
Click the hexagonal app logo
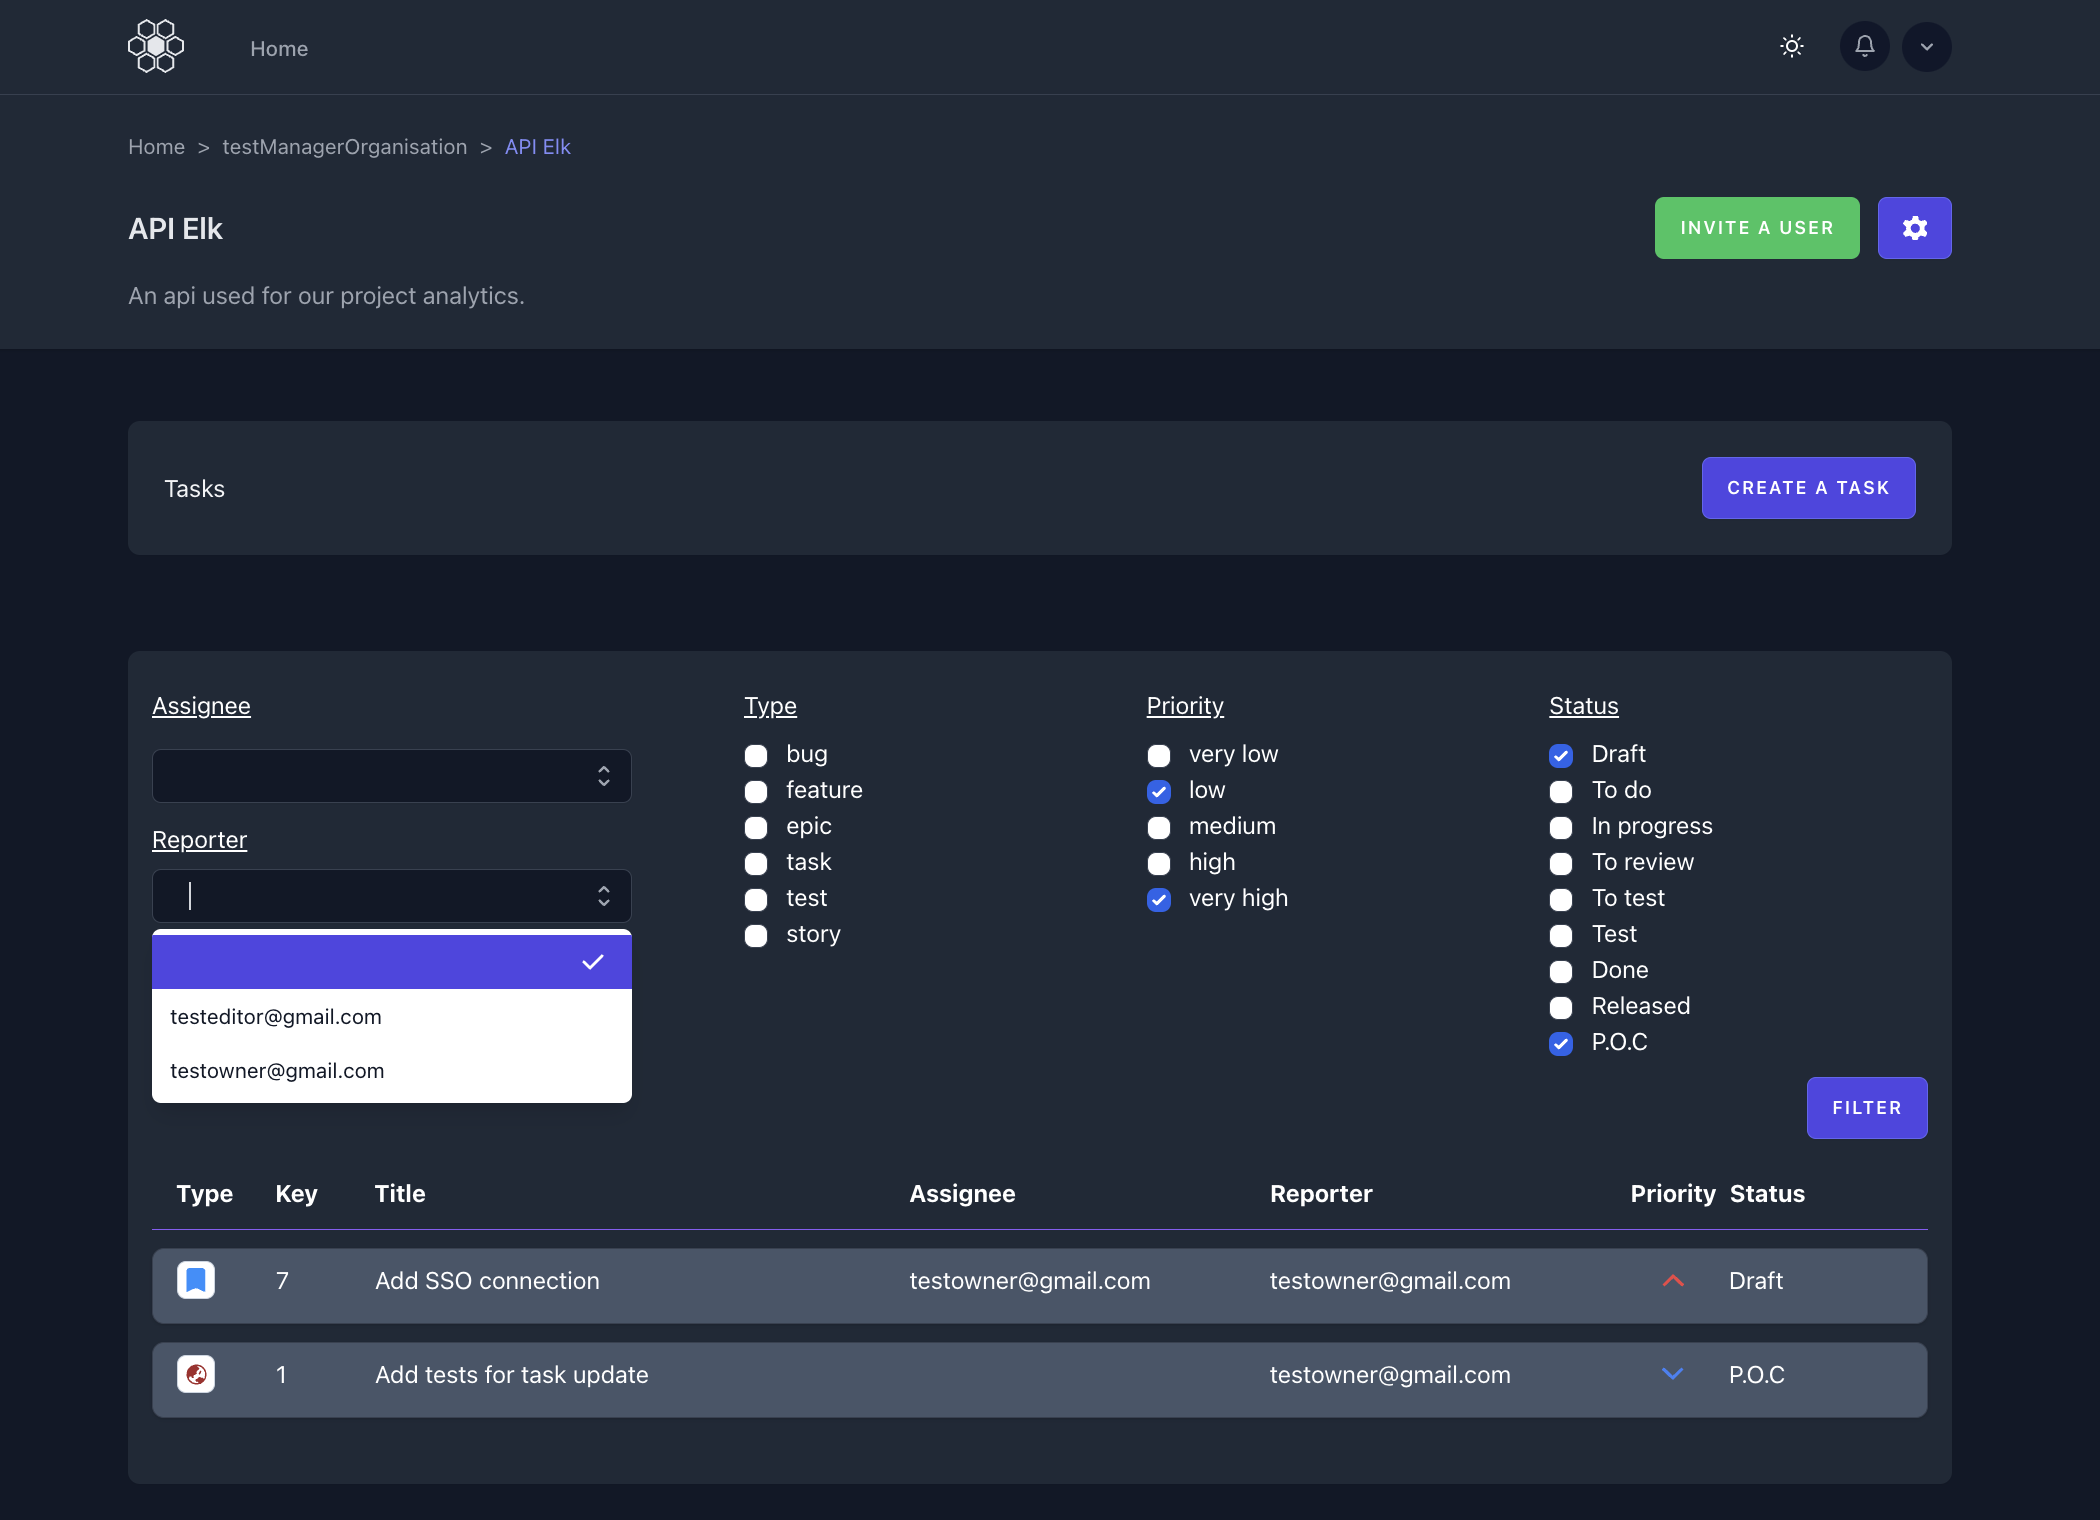coord(156,46)
